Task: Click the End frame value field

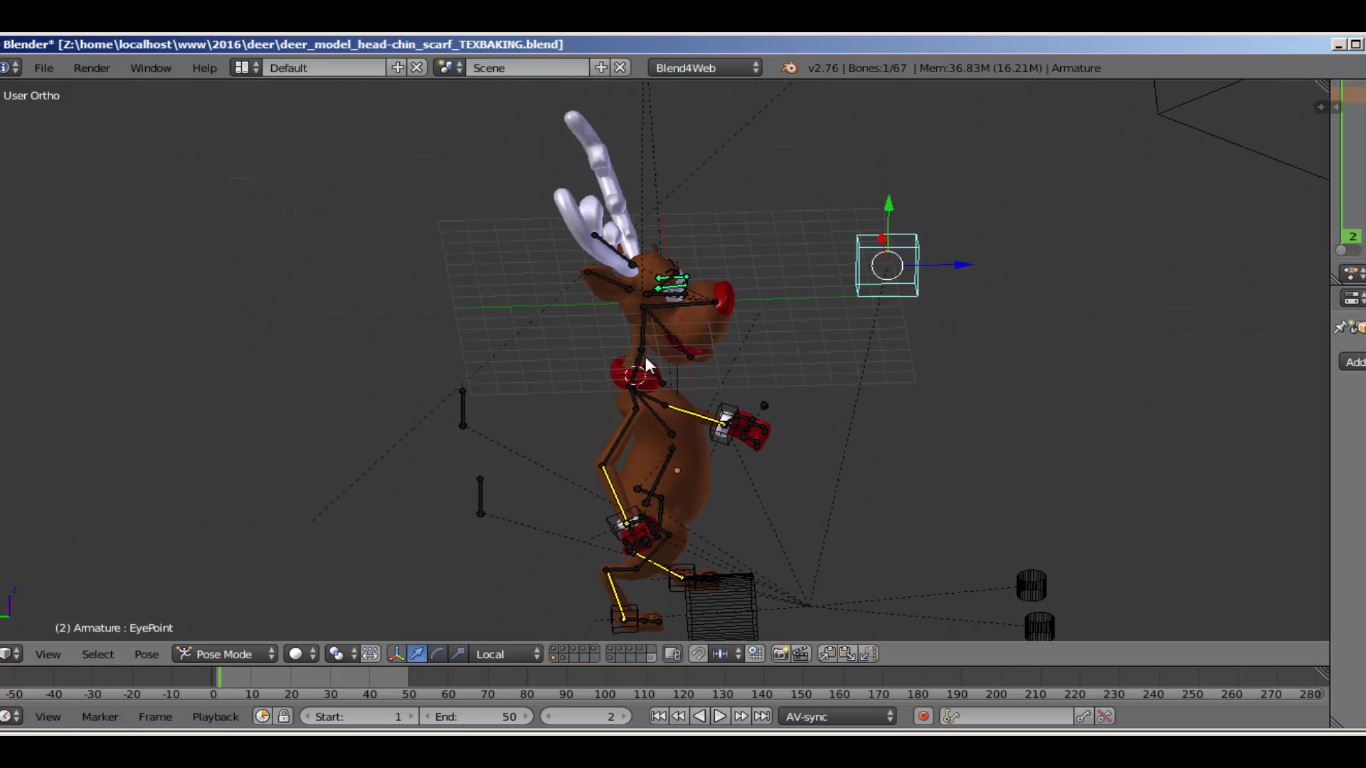Action: coord(476,717)
